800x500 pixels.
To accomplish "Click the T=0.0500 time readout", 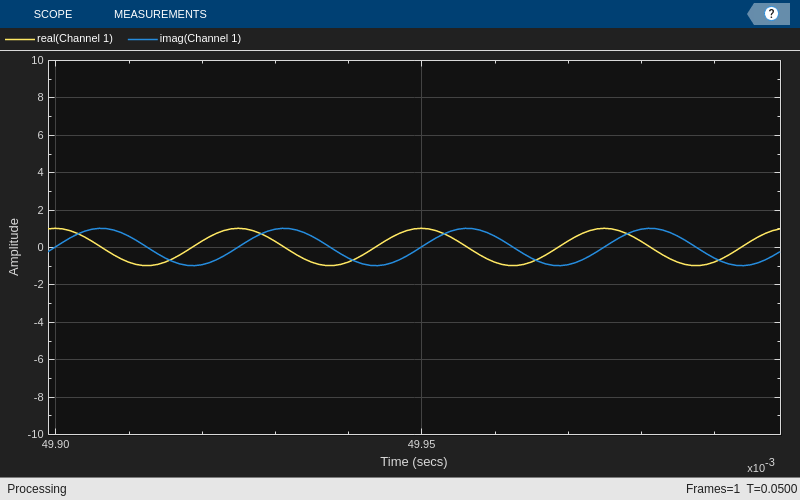I will point(771,489).
